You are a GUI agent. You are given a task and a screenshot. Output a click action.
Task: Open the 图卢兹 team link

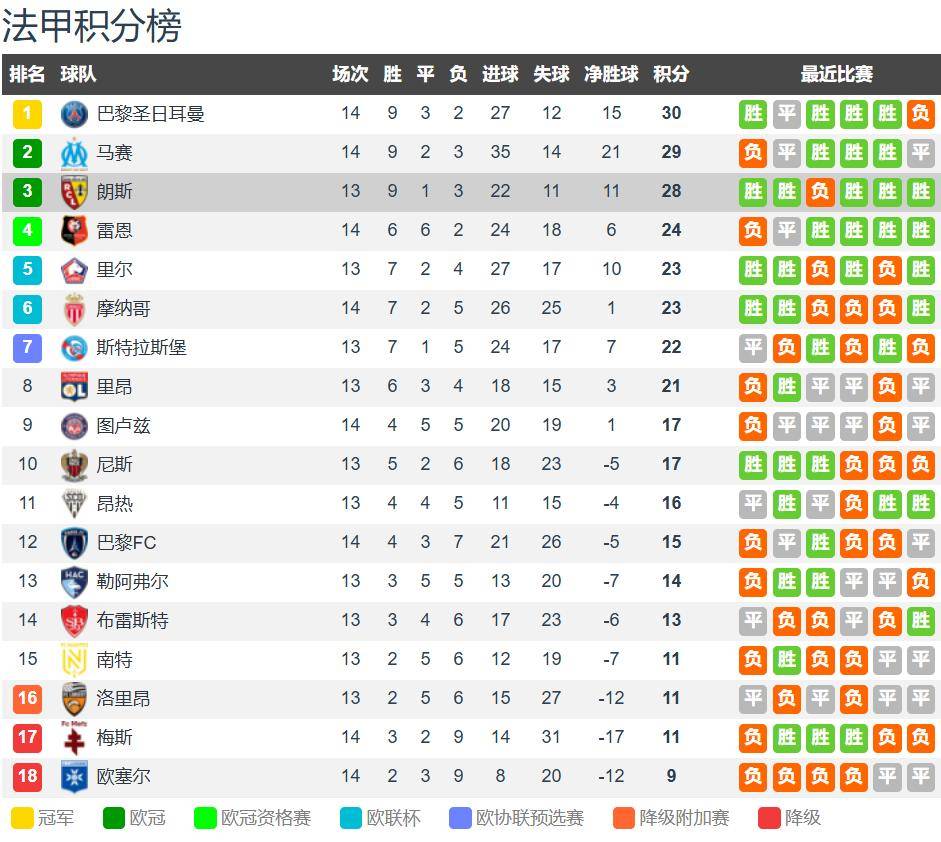tap(123, 426)
